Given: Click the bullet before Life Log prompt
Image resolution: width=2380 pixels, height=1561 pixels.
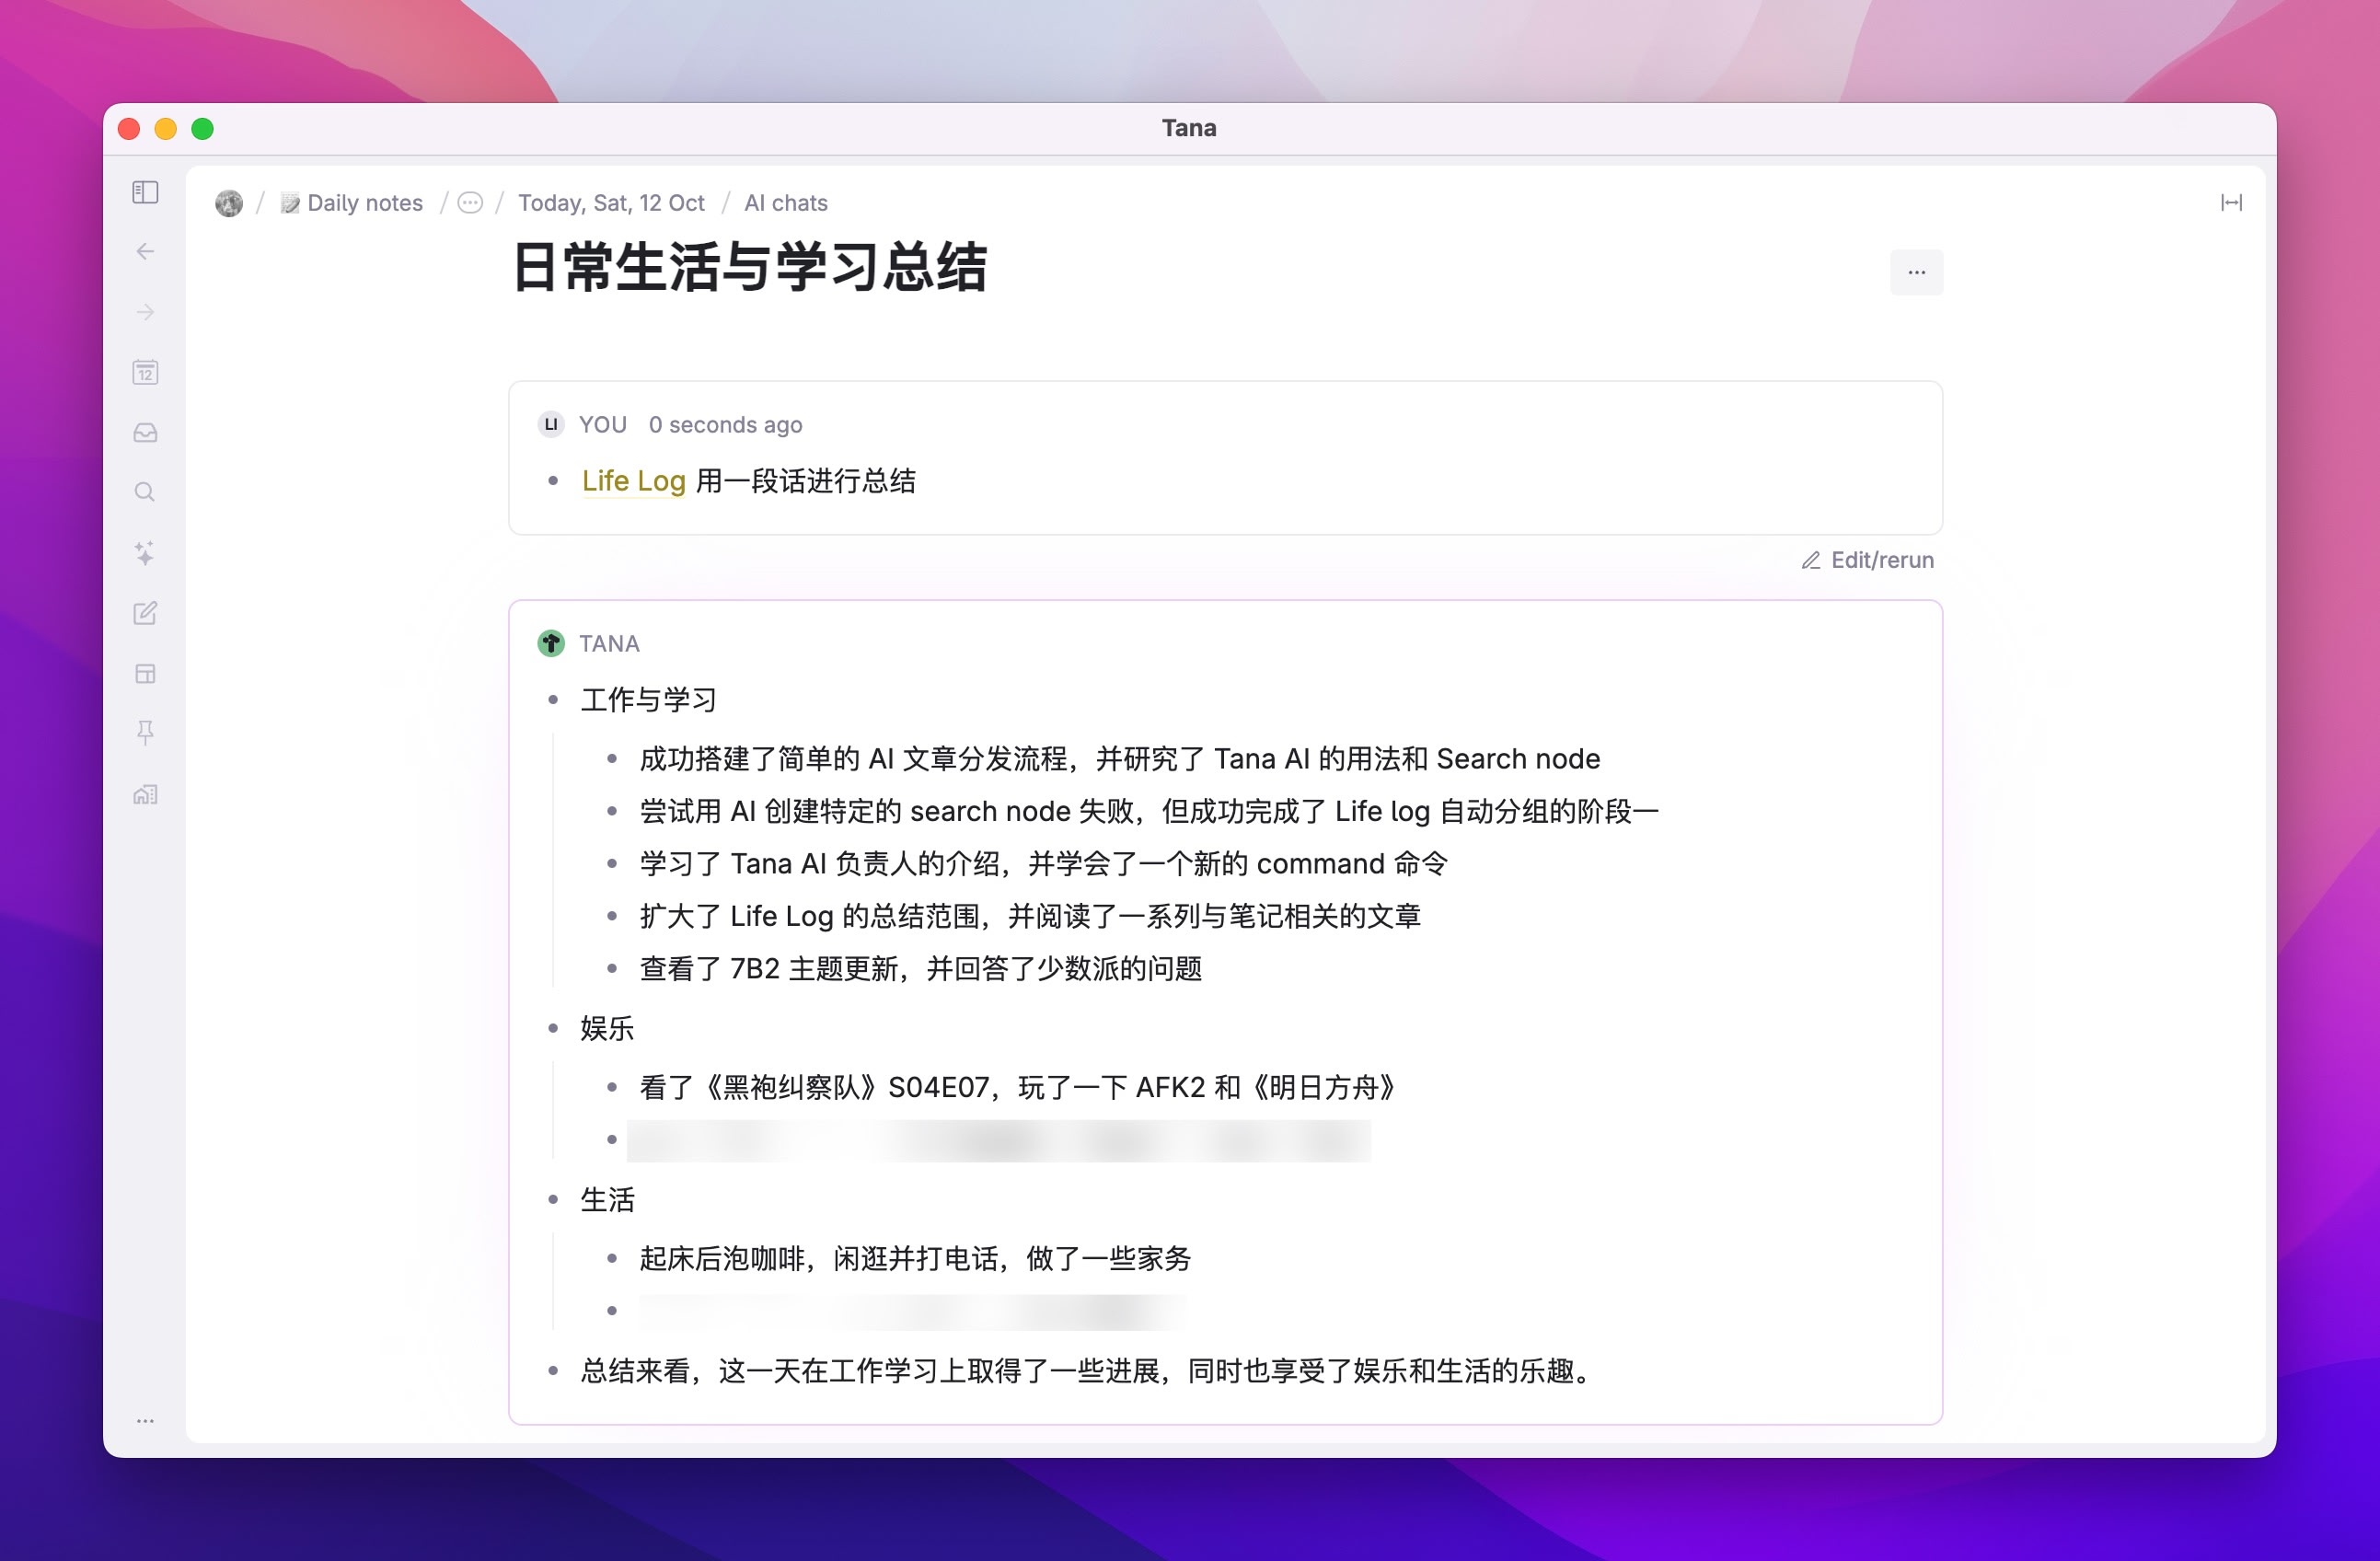Looking at the screenshot, I should [x=553, y=481].
